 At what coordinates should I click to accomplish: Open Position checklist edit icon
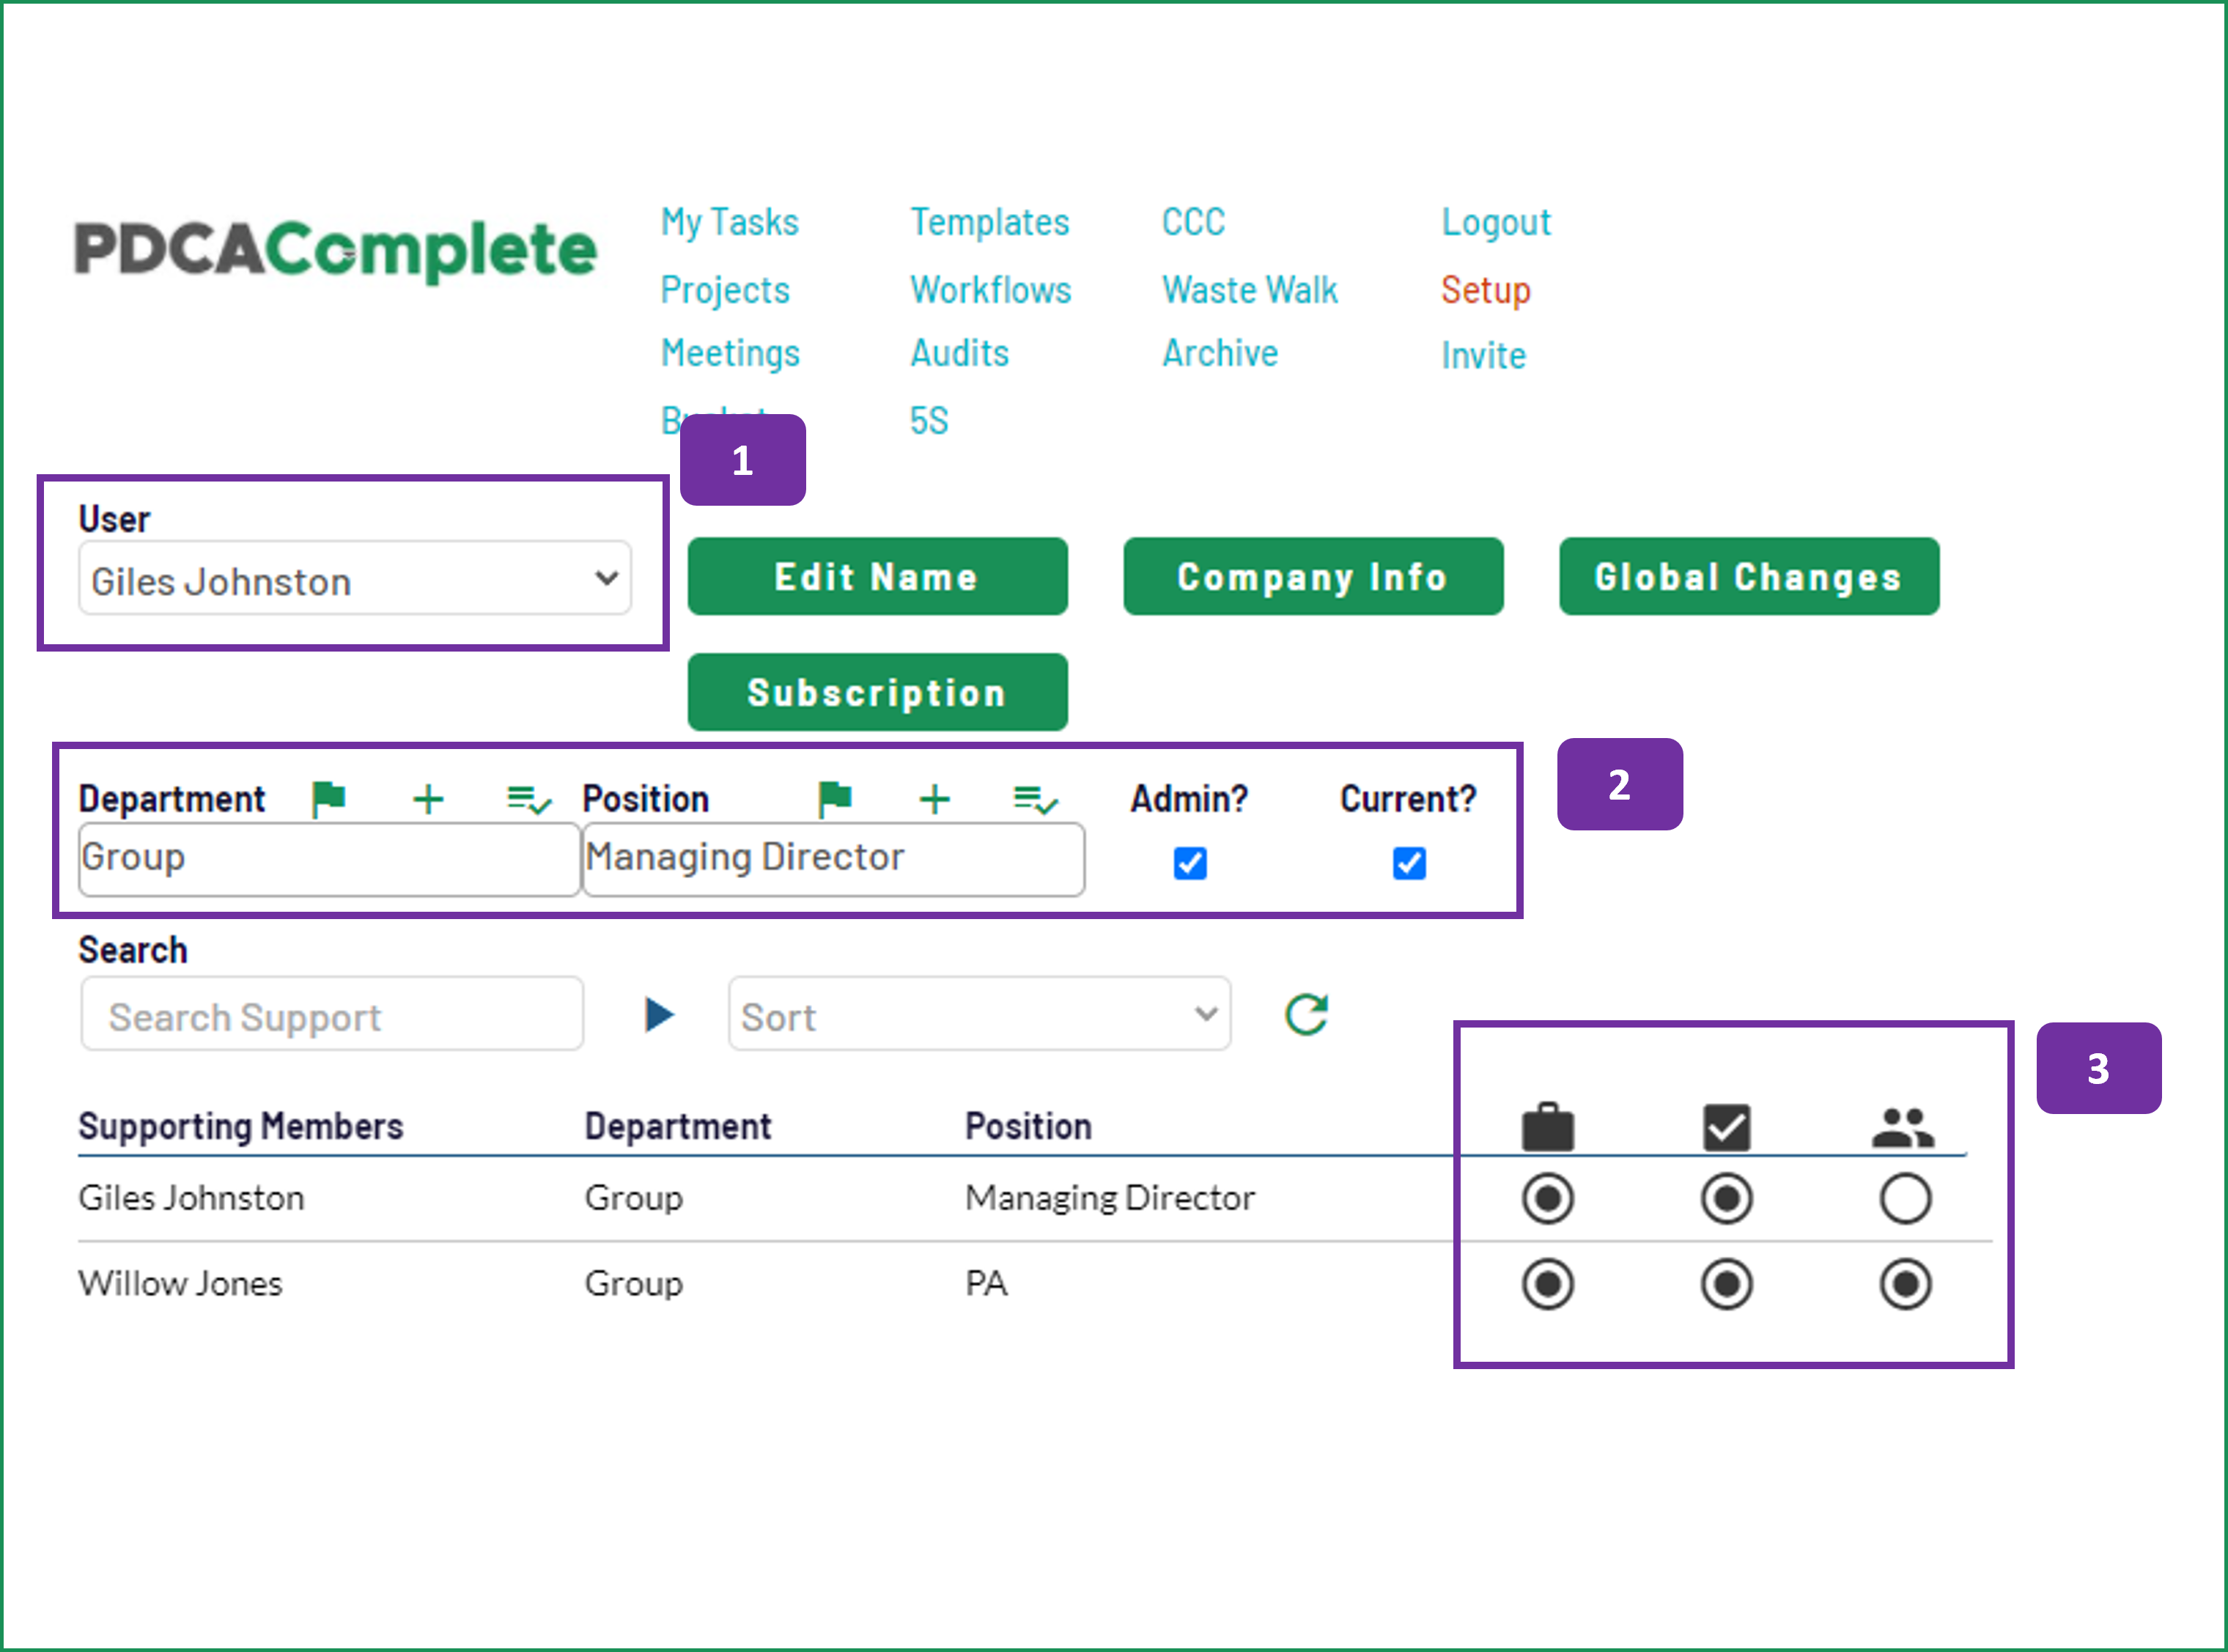[x=1035, y=800]
